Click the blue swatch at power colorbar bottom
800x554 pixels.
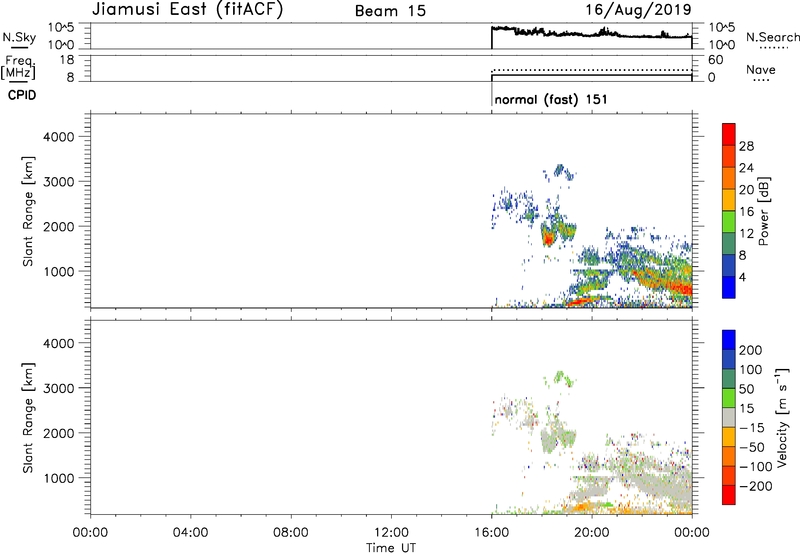click(729, 287)
